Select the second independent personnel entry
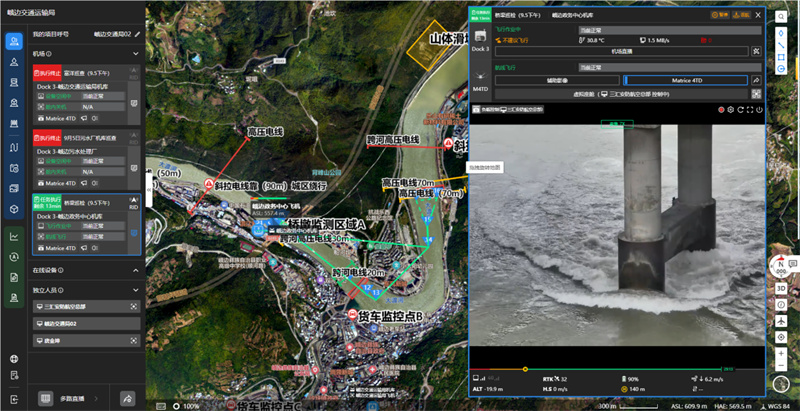Viewport: 800px width, 411px height. coord(86,324)
